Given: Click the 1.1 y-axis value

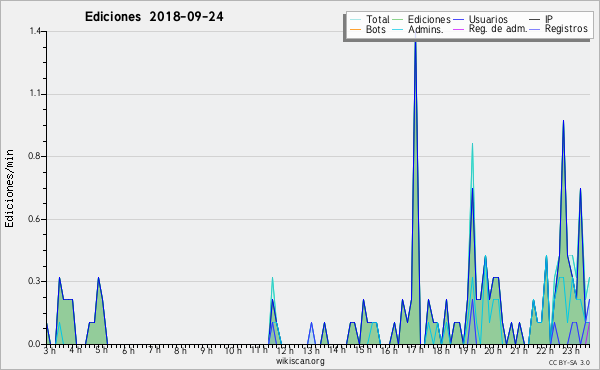Looking at the screenshot, I should [x=35, y=94].
